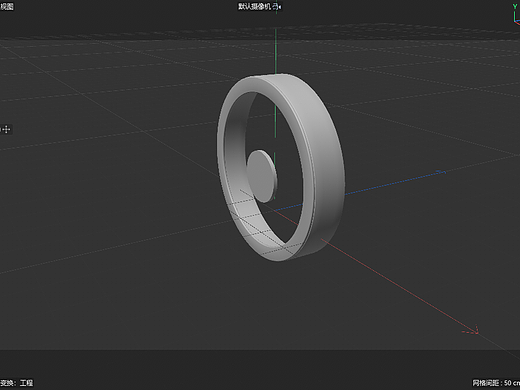The width and height of the screenshot is (520, 390).
Task: Click the green Y-axis line above the ring
Action: 276,52
